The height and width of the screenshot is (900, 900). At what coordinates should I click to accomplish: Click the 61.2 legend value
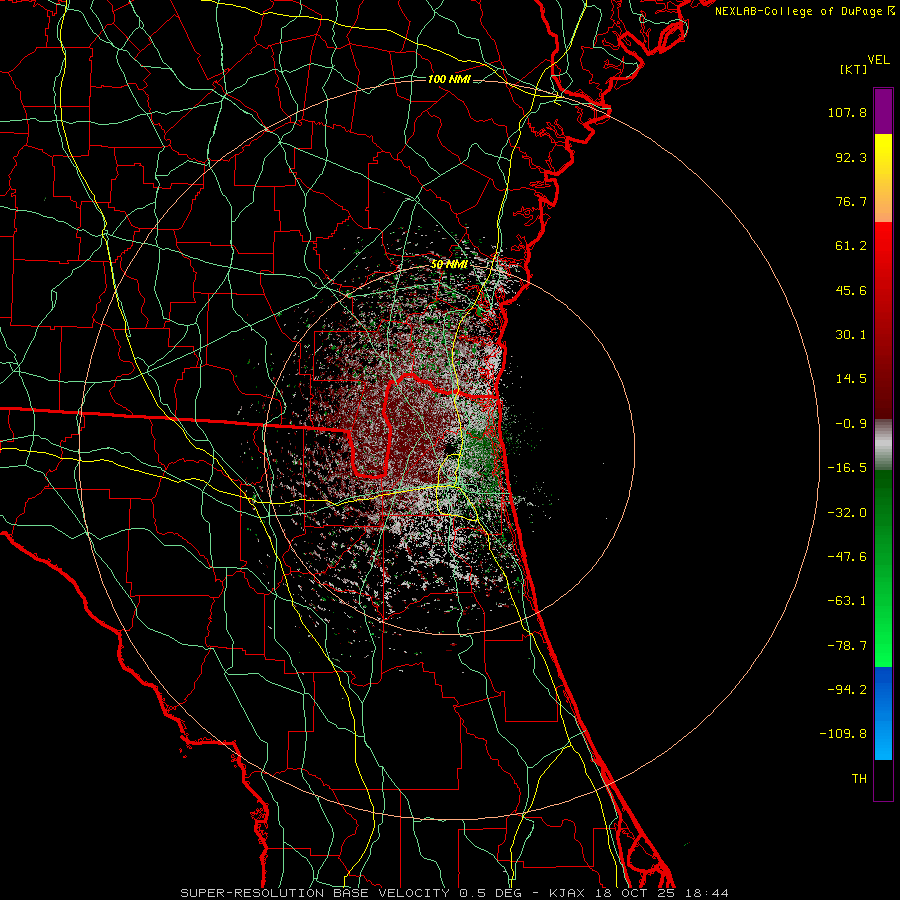(x=851, y=246)
